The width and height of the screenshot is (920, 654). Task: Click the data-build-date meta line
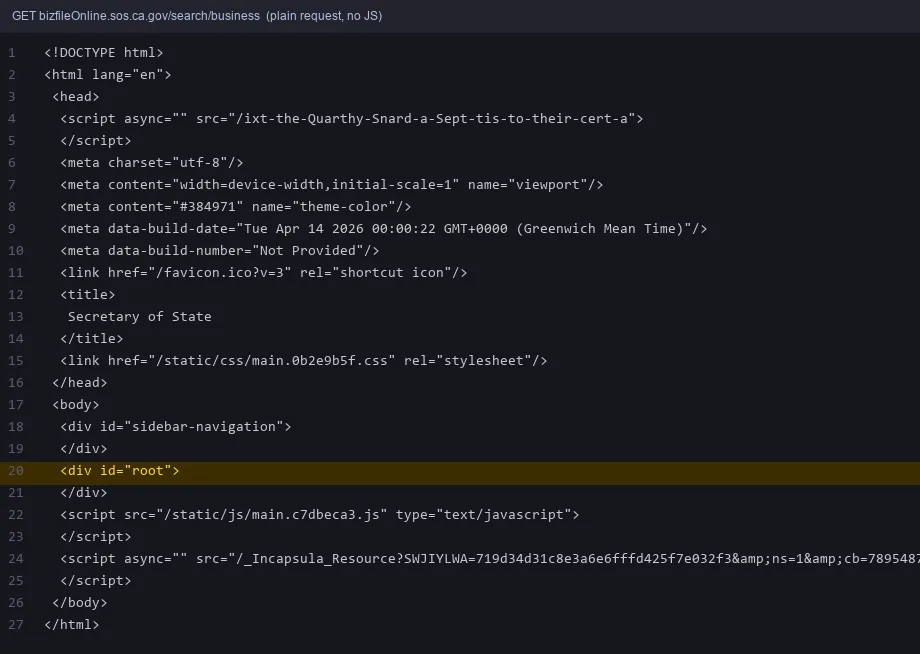pyautogui.click(x=384, y=229)
